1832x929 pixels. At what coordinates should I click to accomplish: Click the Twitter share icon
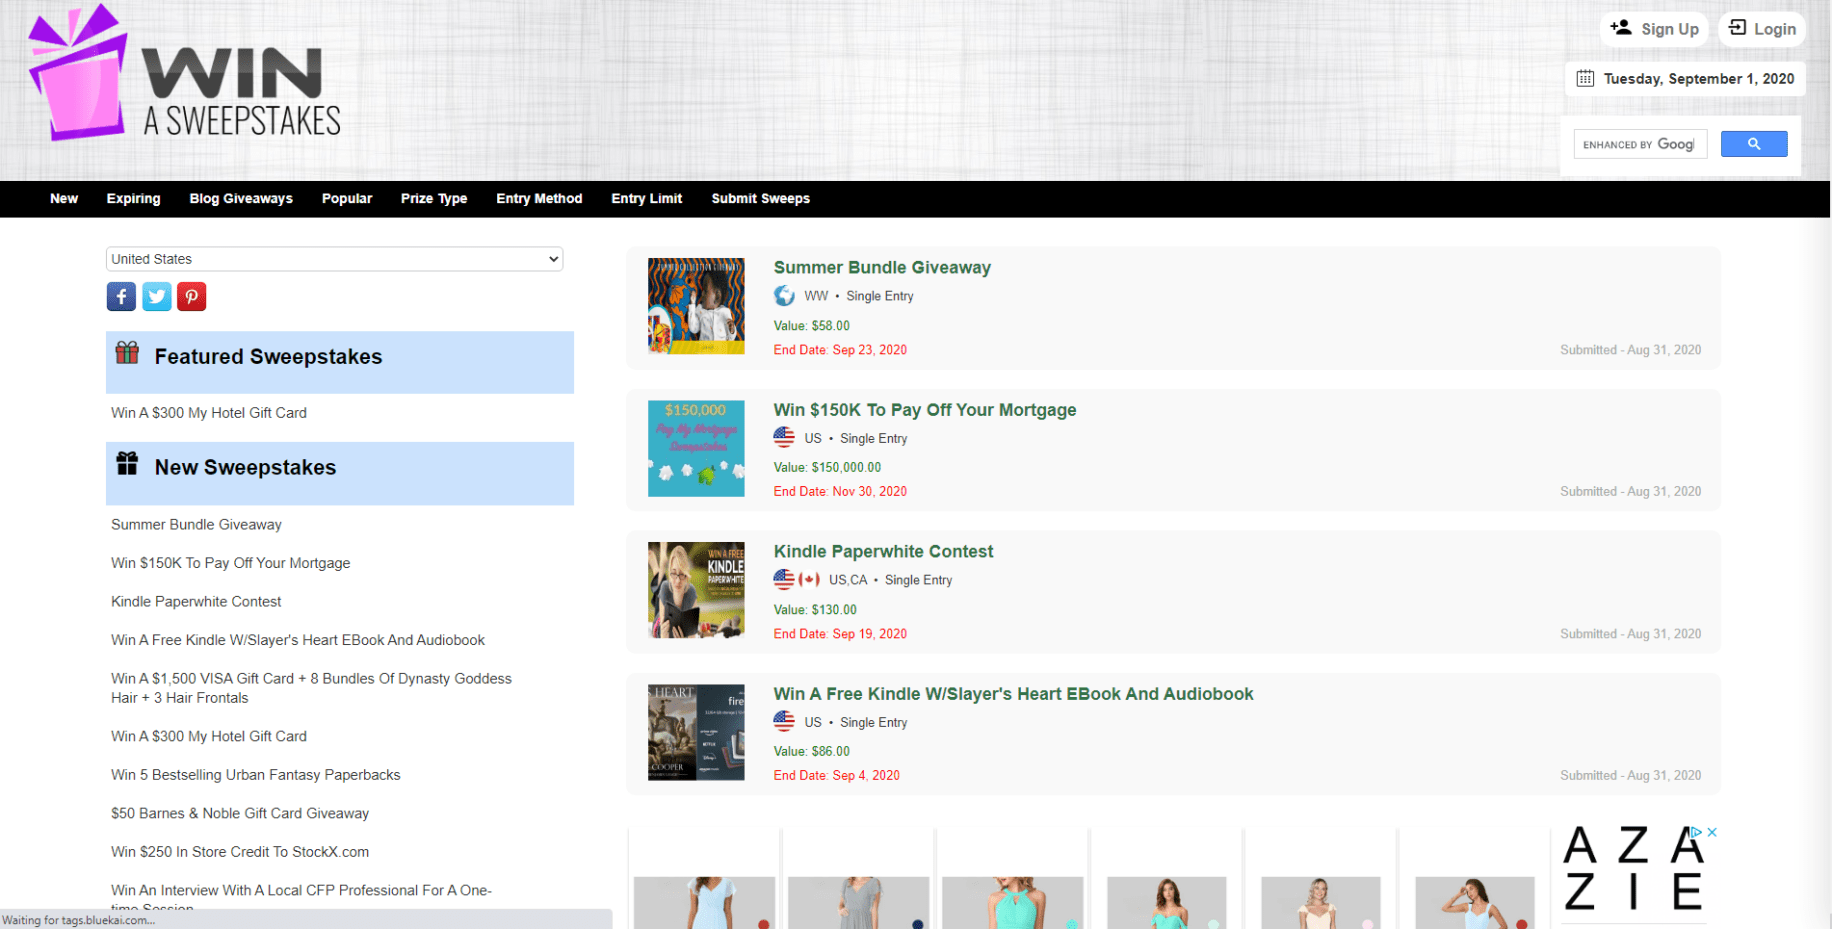pos(156,297)
